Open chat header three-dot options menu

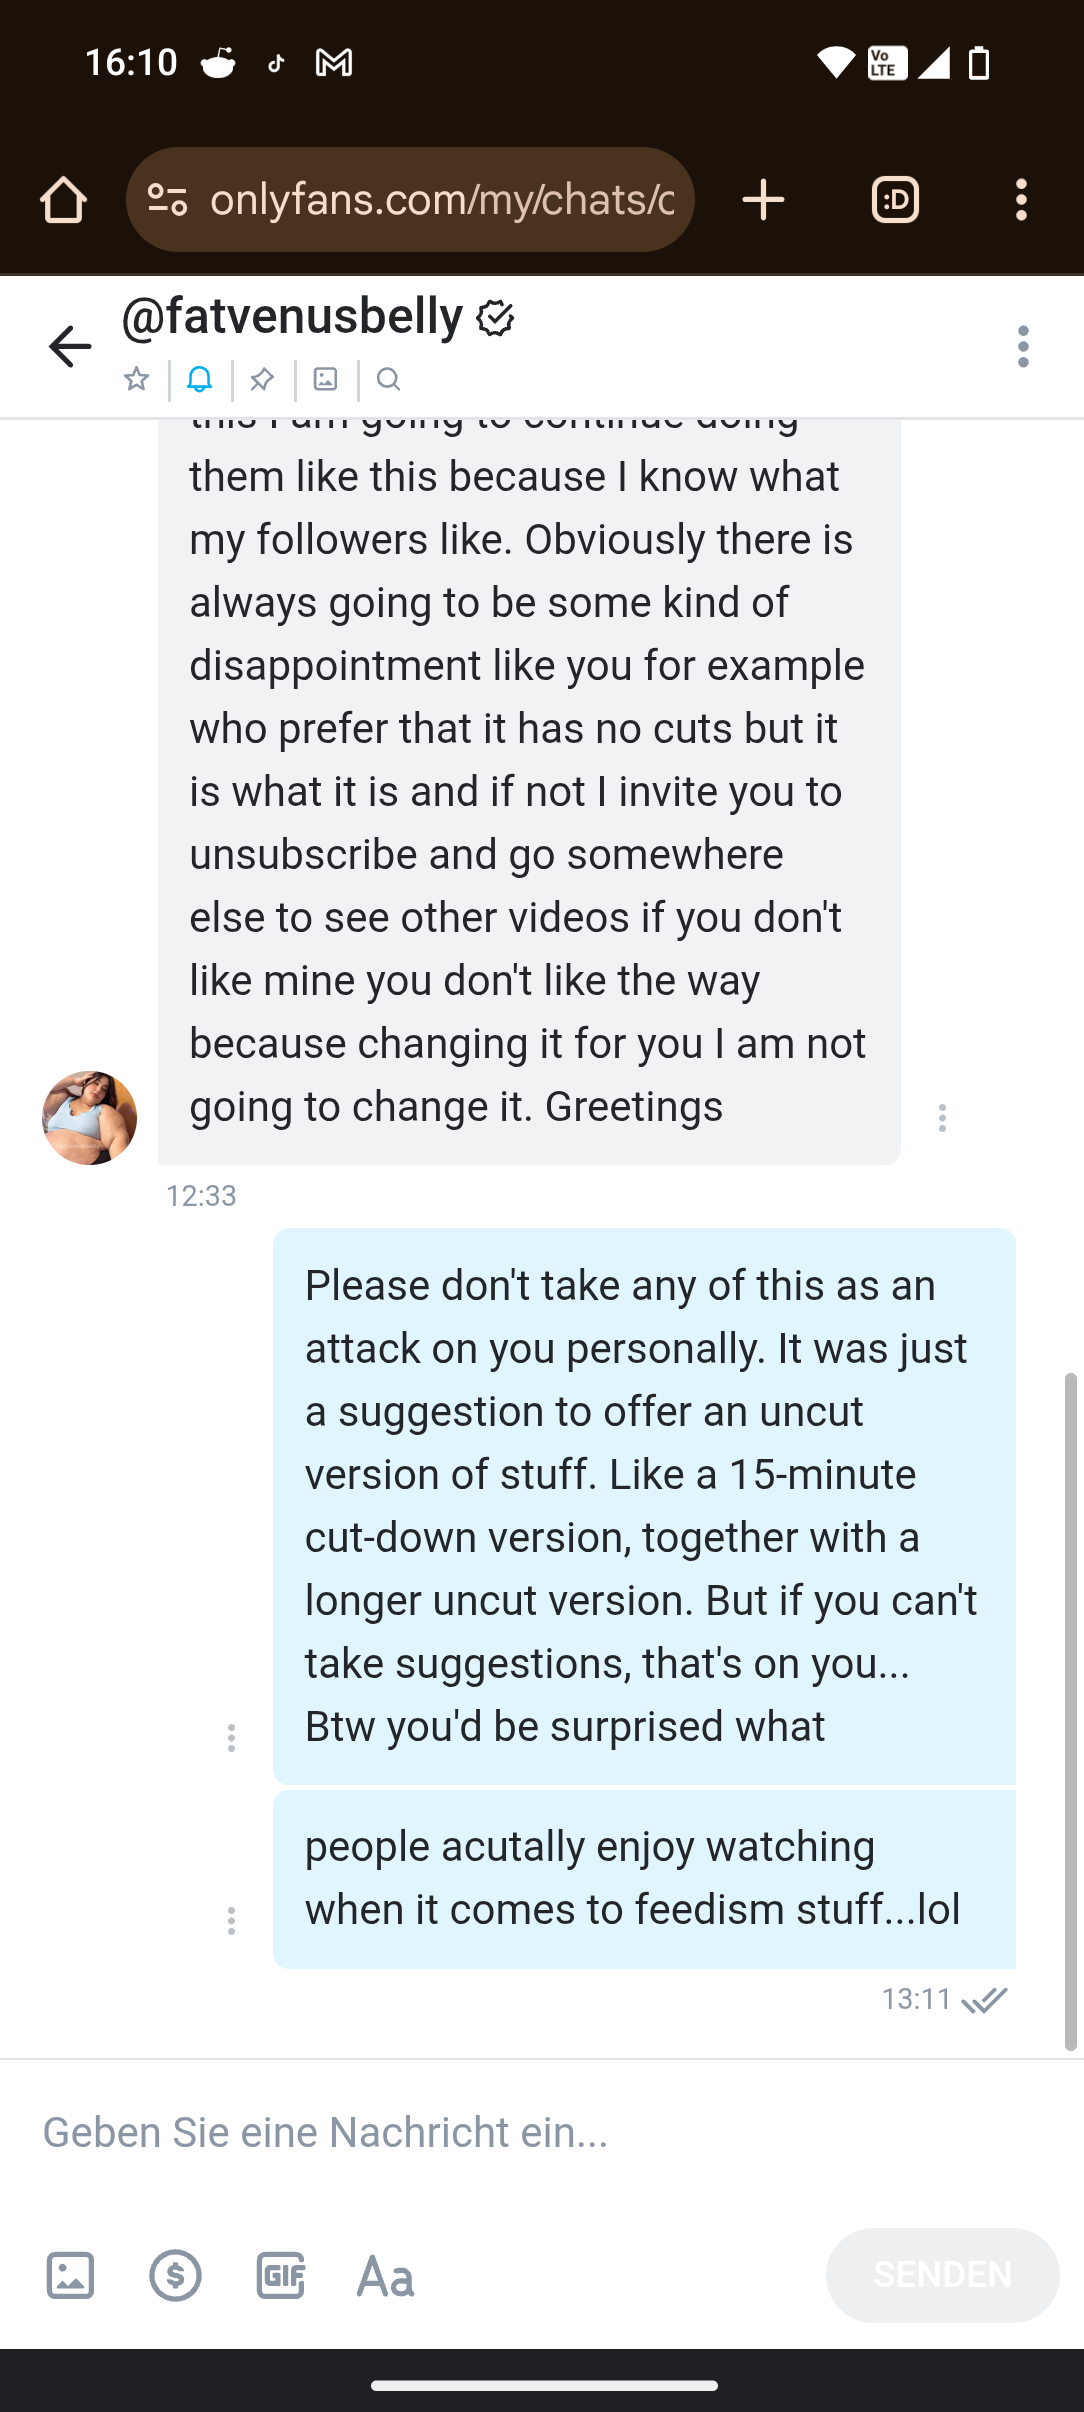[x=1023, y=347]
